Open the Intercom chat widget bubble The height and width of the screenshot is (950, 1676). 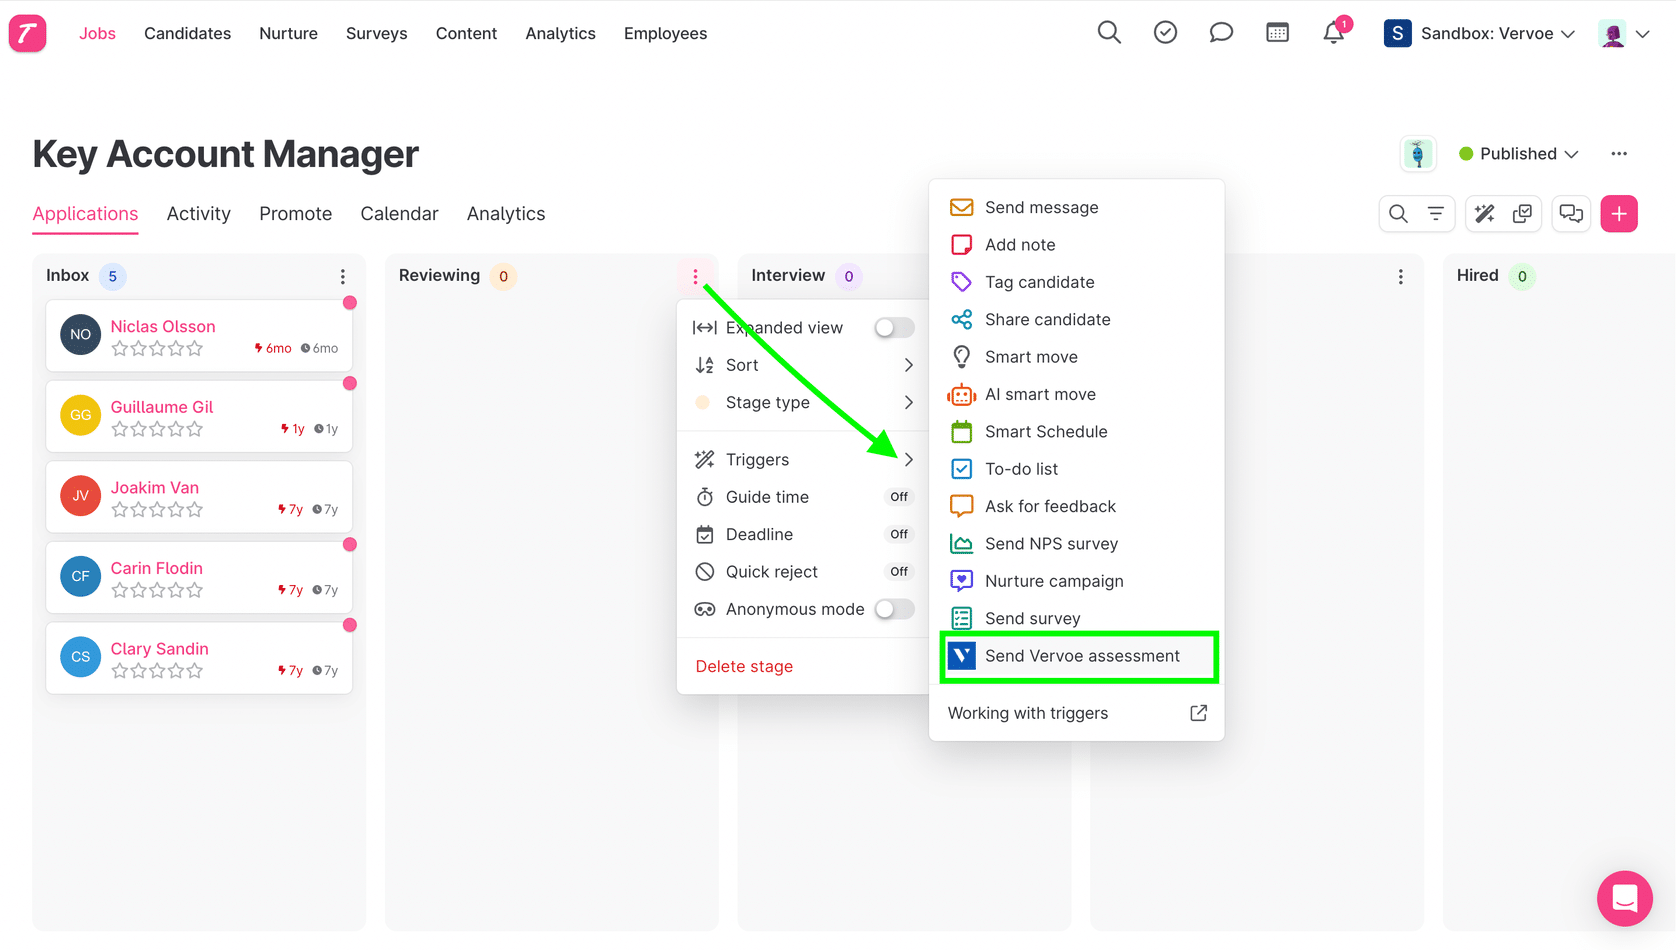tap(1625, 899)
